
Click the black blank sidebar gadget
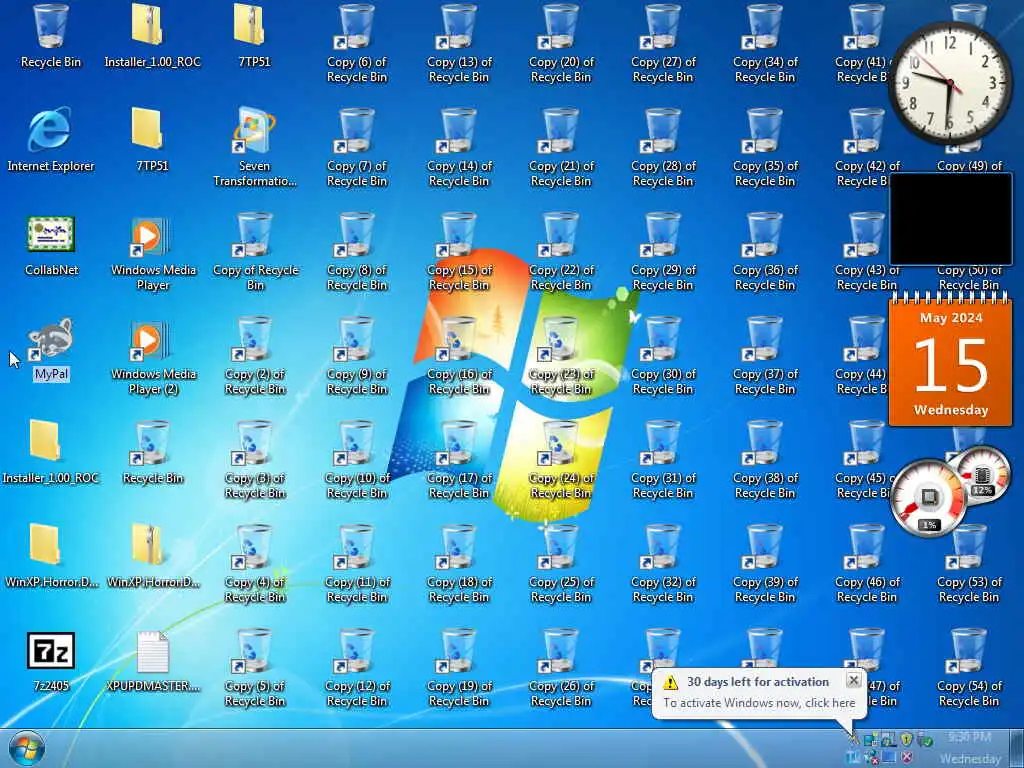[951, 219]
